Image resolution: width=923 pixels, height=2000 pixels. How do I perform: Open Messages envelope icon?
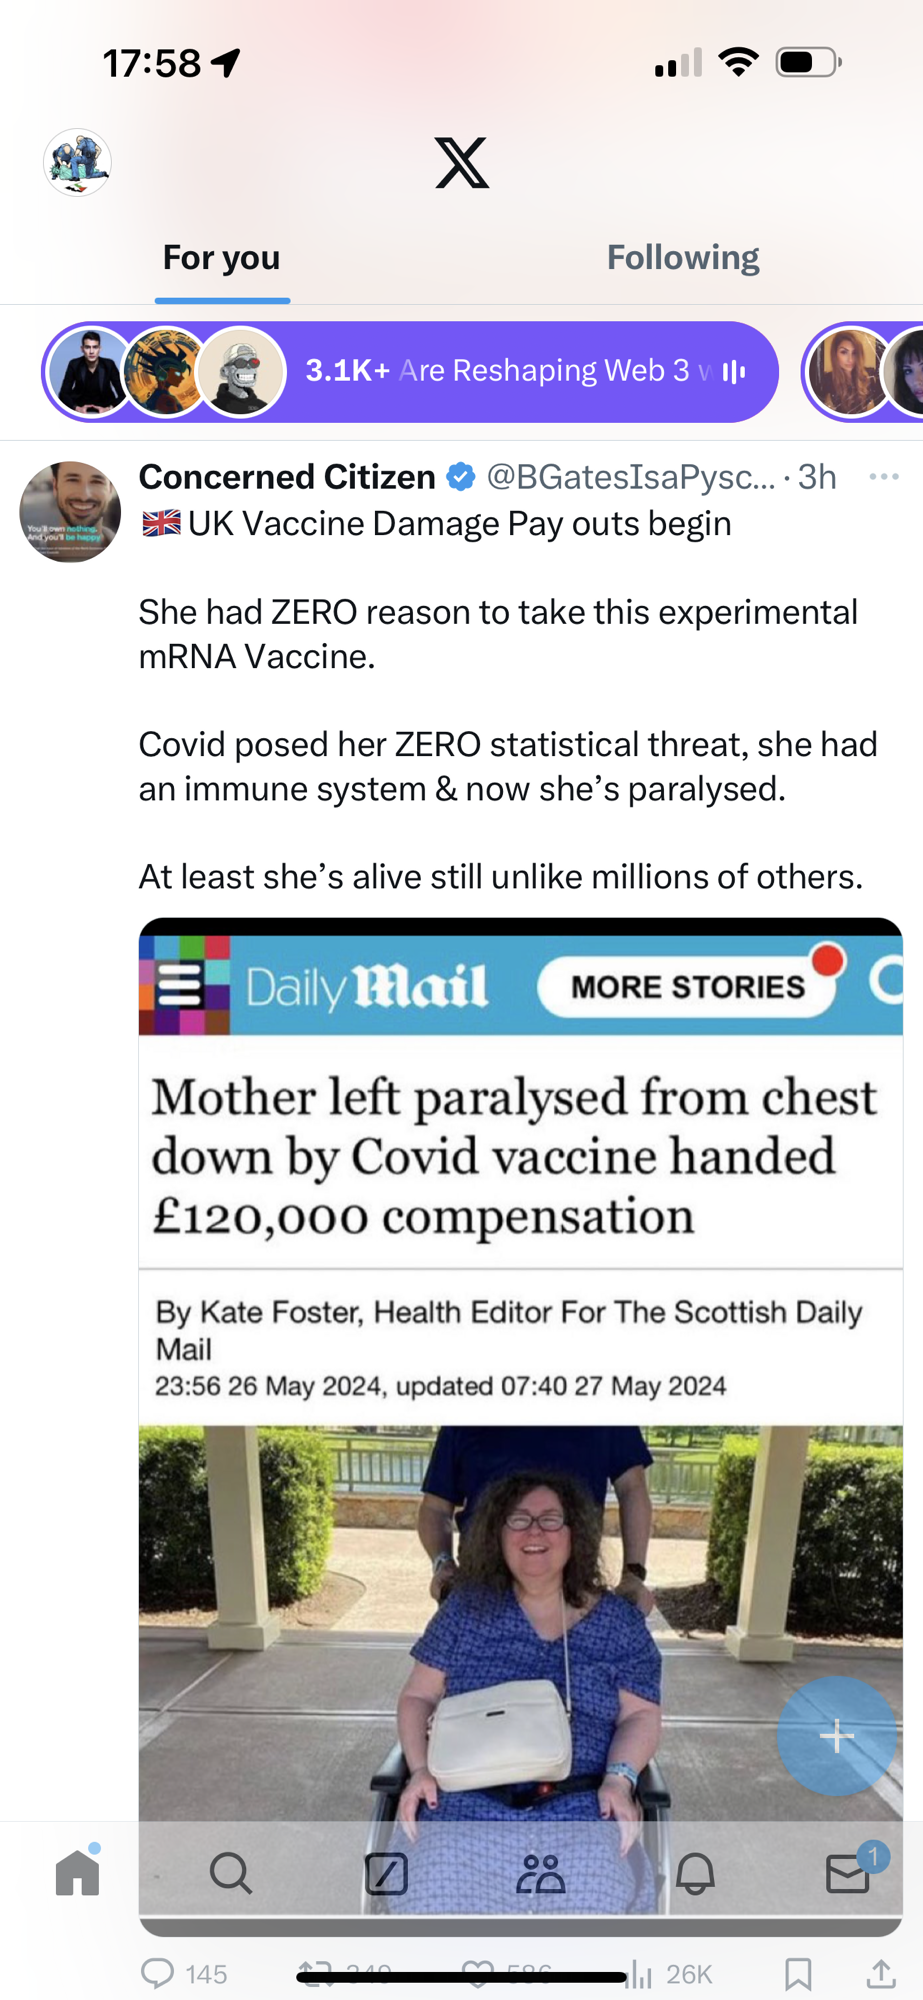click(848, 1873)
